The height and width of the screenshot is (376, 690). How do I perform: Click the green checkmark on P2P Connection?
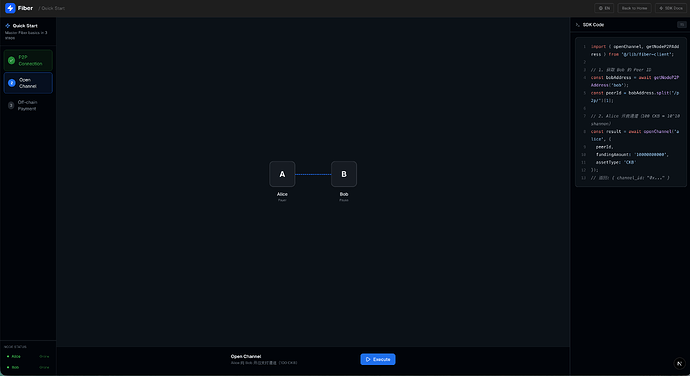coord(11,60)
